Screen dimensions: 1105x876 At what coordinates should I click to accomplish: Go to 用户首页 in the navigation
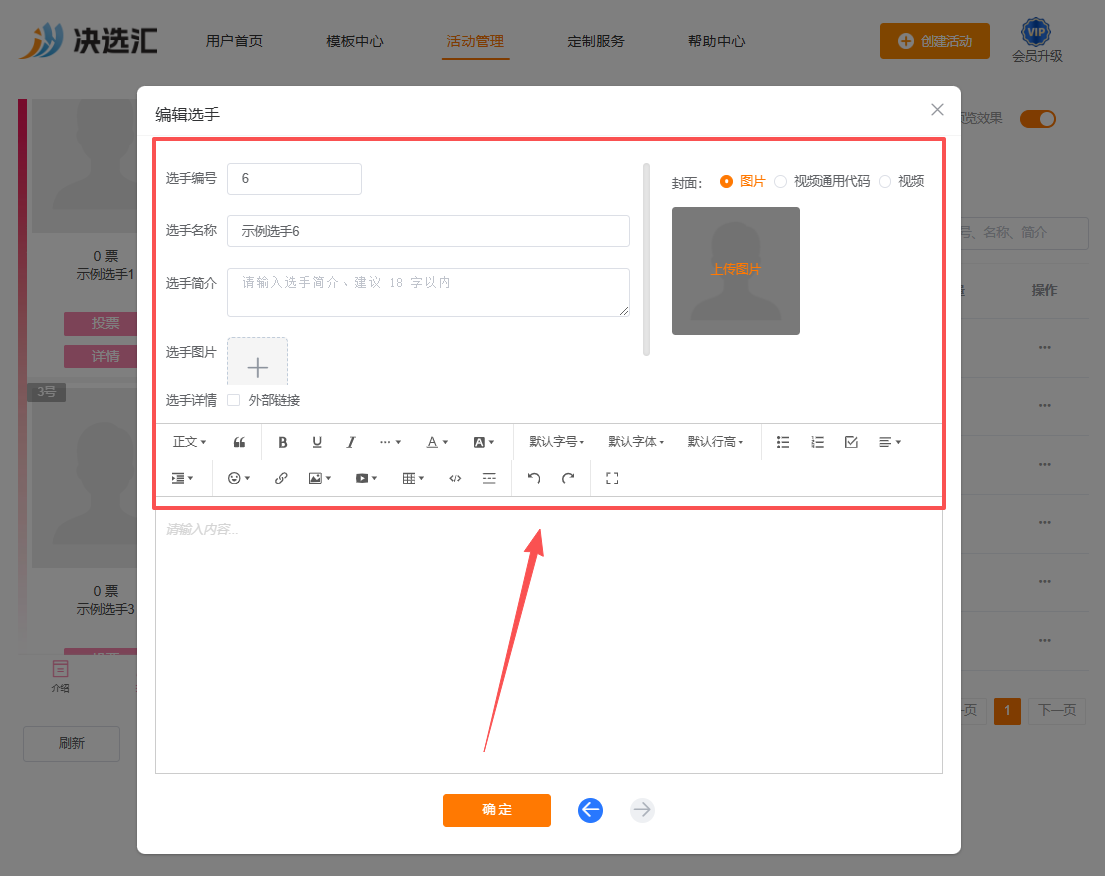click(234, 41)
